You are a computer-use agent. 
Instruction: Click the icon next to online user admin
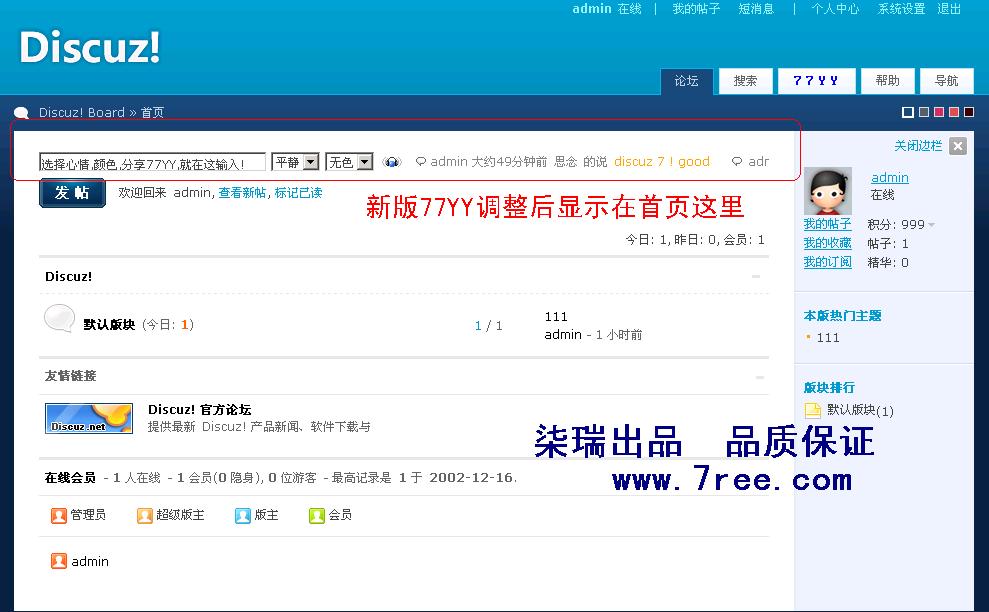(59, 561)
